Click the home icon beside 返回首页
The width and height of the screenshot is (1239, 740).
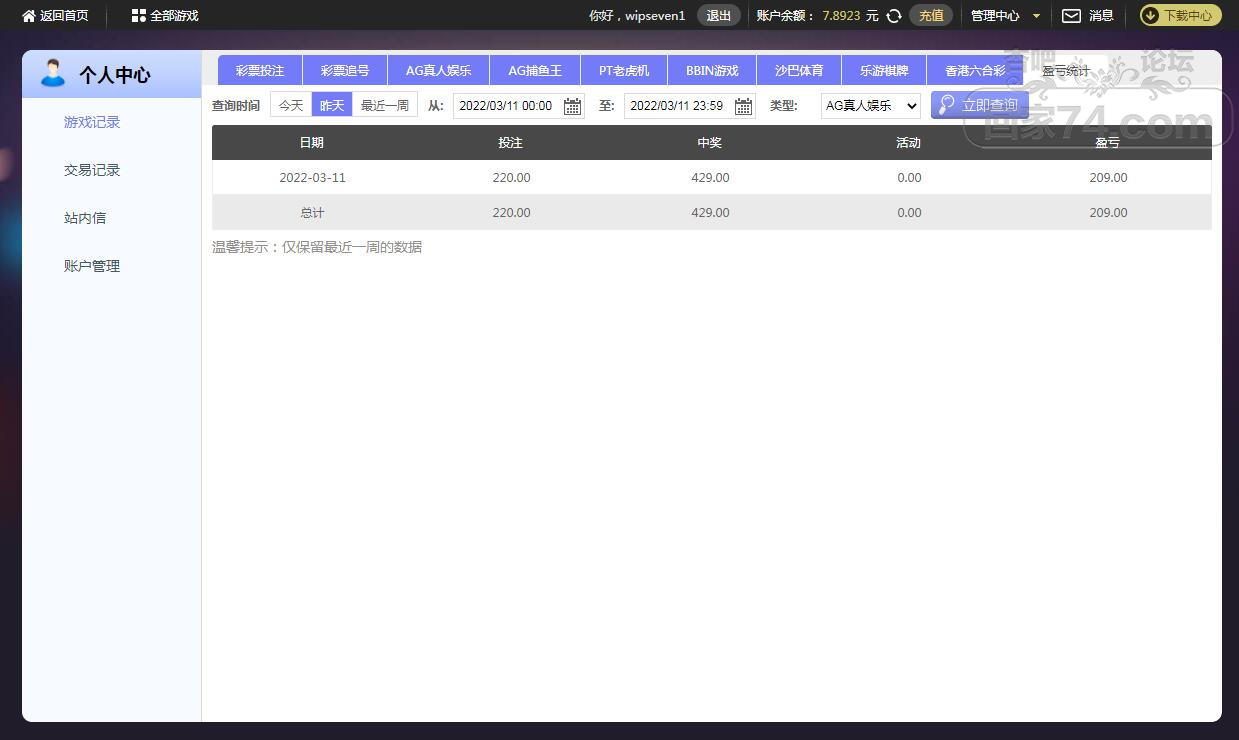[29, 16]
